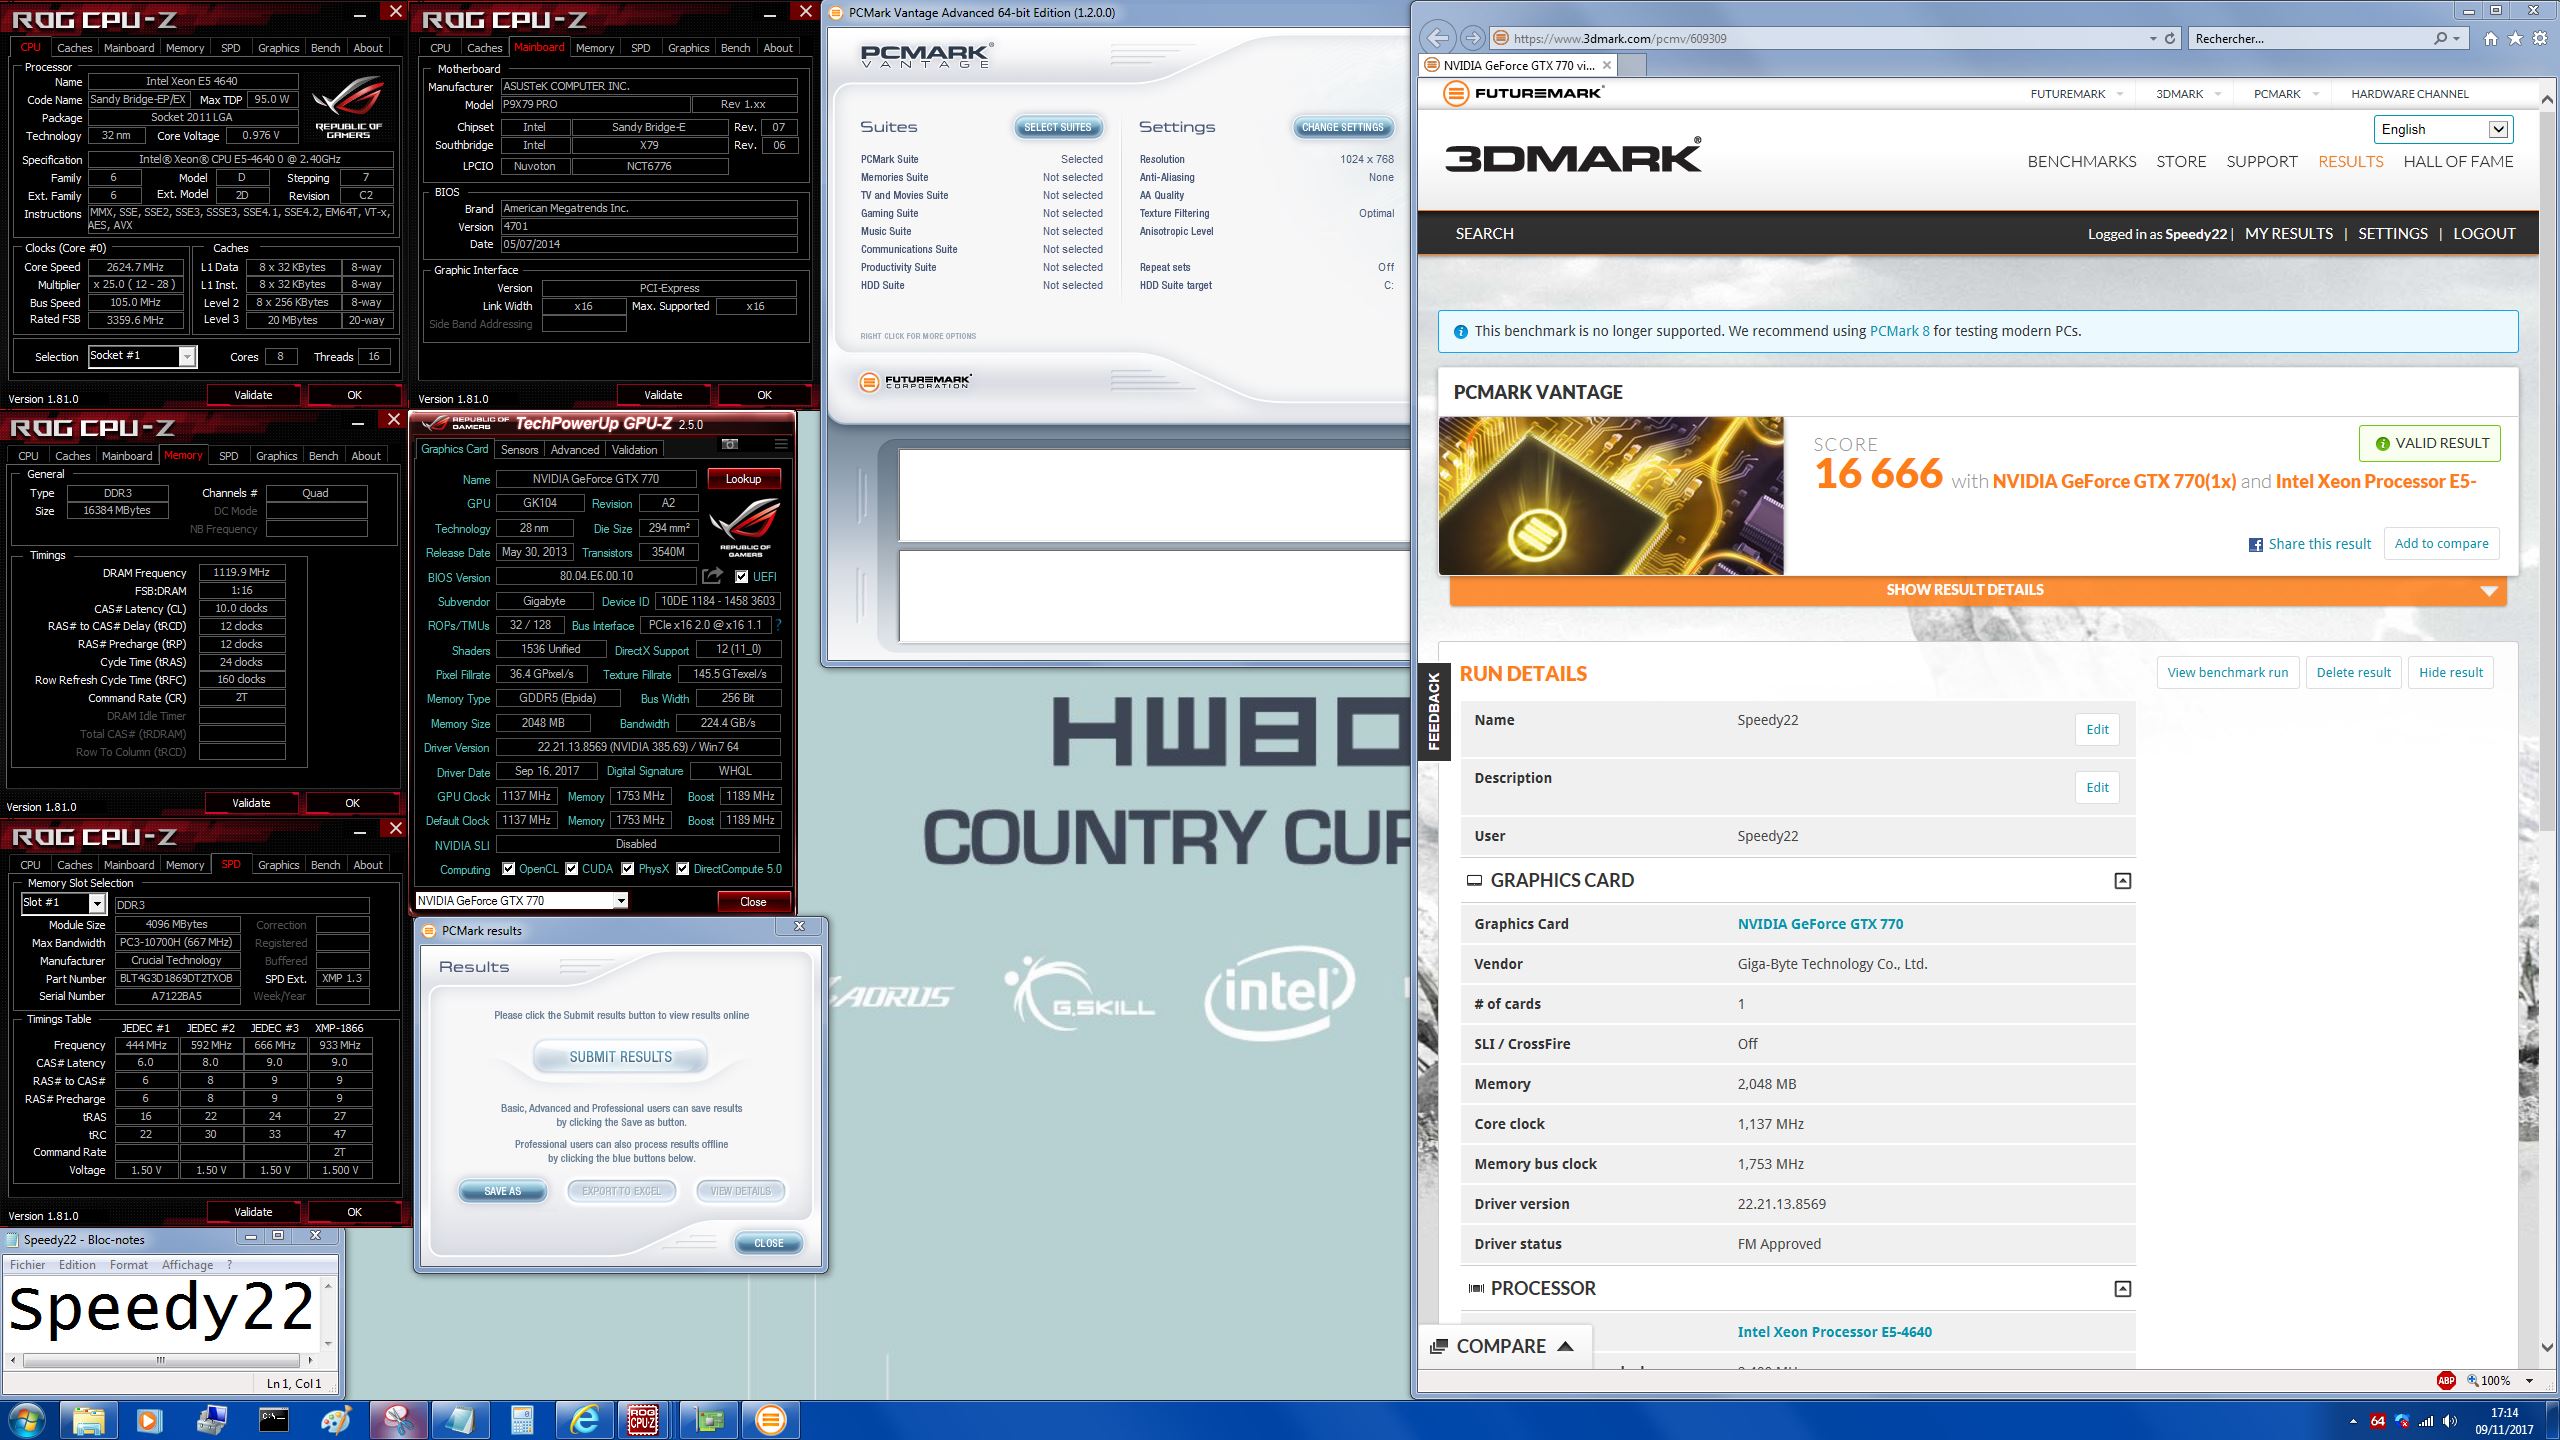Click the GPU-Z BIOS export share icon
2560x1440 pixels.
tap(712, 576)
